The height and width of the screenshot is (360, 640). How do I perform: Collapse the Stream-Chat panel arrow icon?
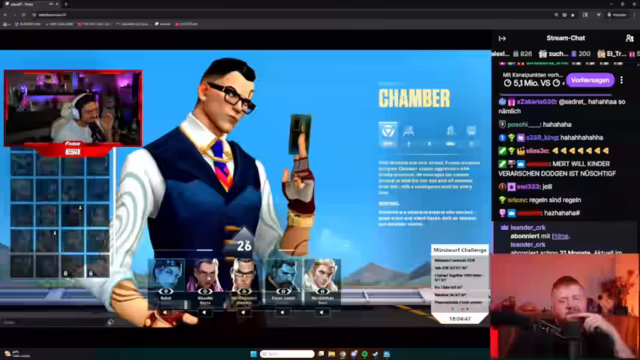502,38
